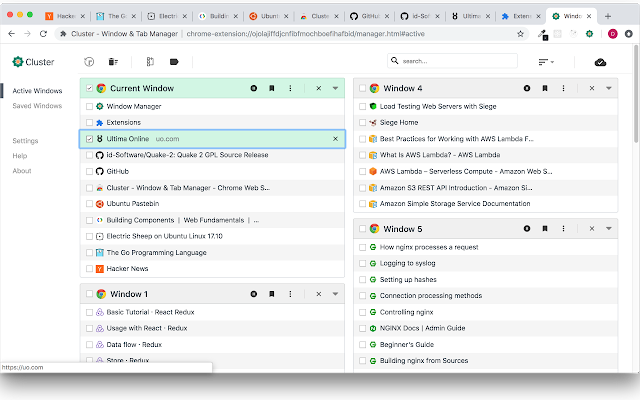640x400 pixels.
Task: Click the circle suspend icon on Window 1
Action: [x=253, y=294]
